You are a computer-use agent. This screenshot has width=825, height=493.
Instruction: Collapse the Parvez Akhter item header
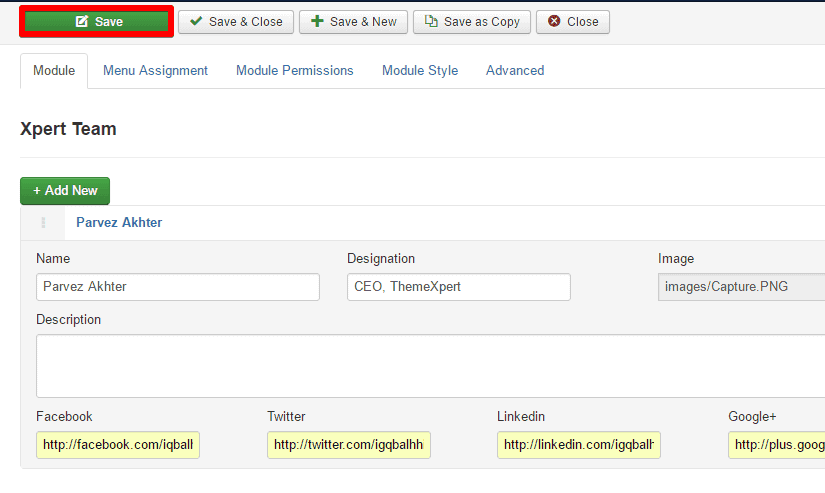[x=119, y=223]
